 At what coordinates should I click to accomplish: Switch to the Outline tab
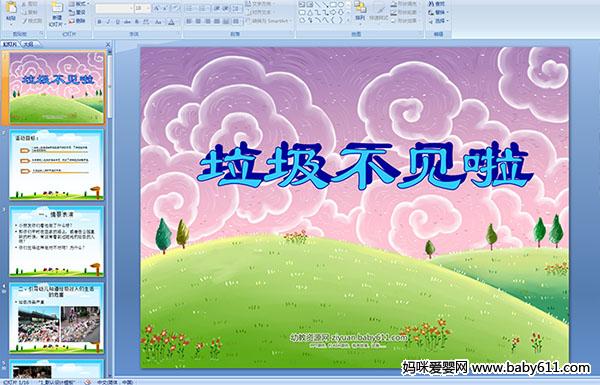(28, 44)
